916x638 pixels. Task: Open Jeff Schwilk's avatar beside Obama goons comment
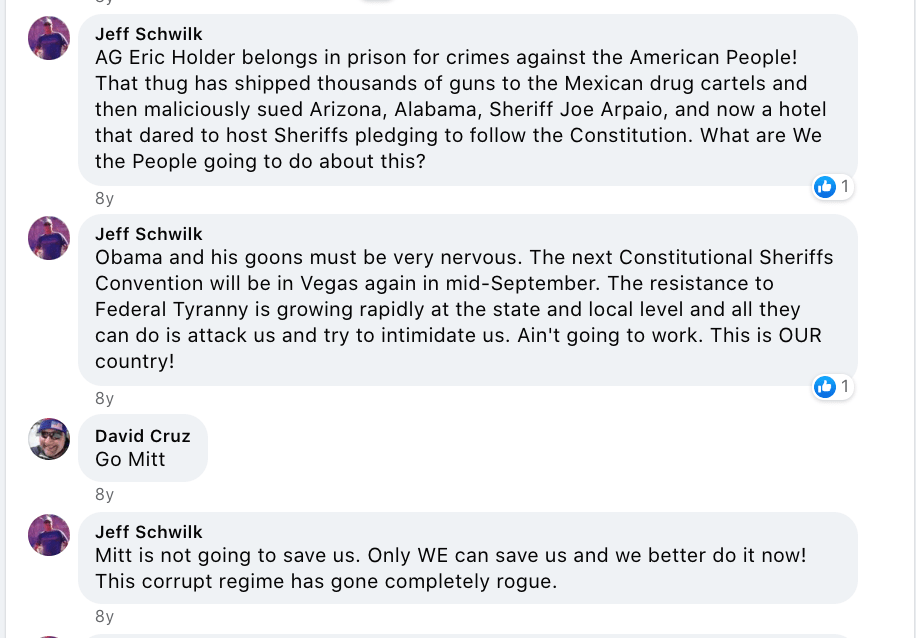[x=49, y=238]
